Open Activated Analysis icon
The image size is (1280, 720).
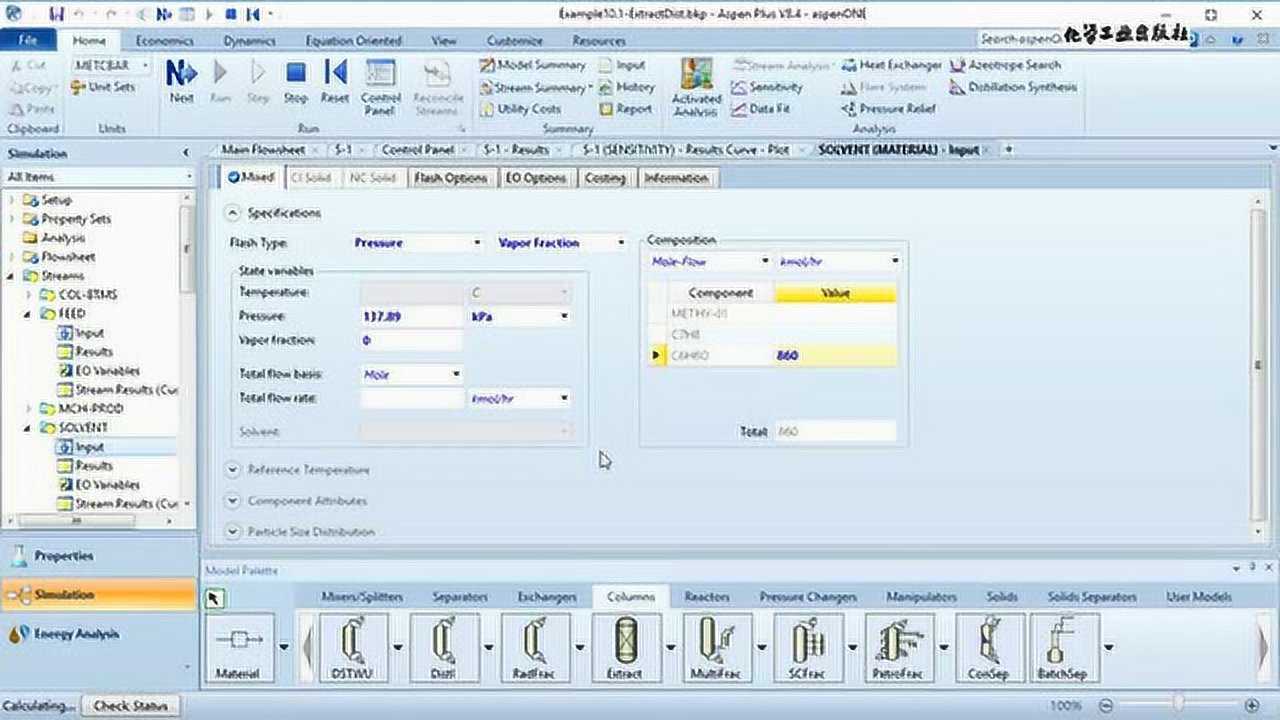(696, 78)
